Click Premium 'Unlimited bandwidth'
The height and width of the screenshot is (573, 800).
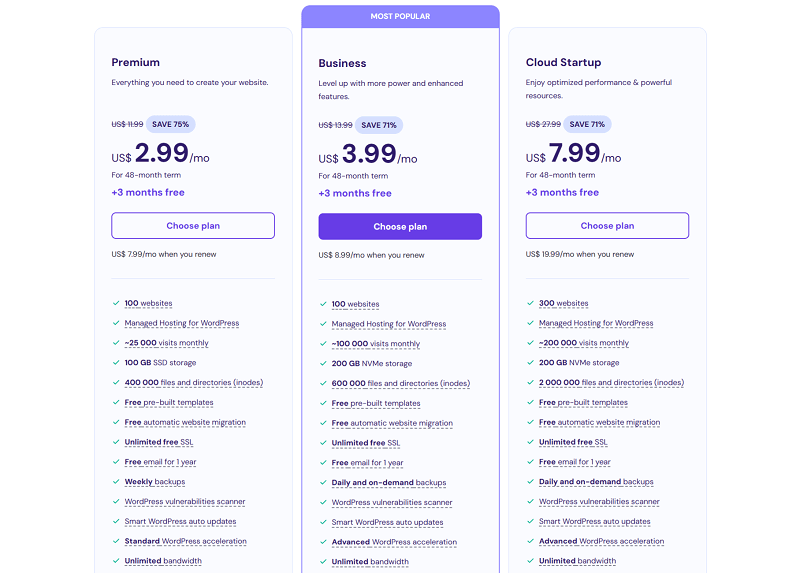tap(163, 561)
